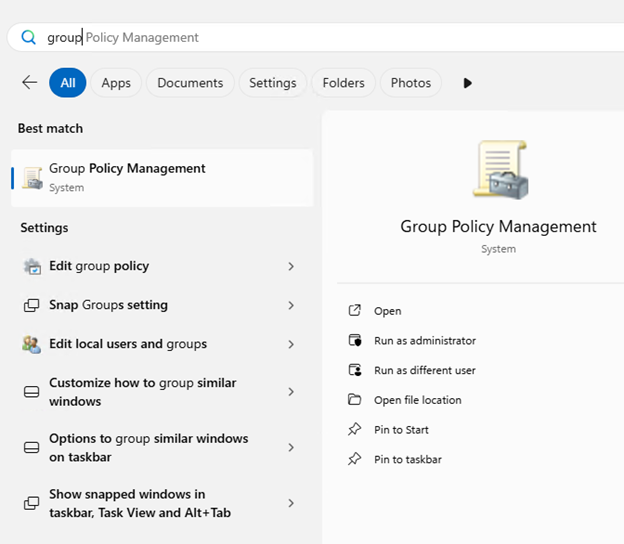Screen dimensions: 624x544
Task: Show more filter categories arrow
Action: pos(467,83)
